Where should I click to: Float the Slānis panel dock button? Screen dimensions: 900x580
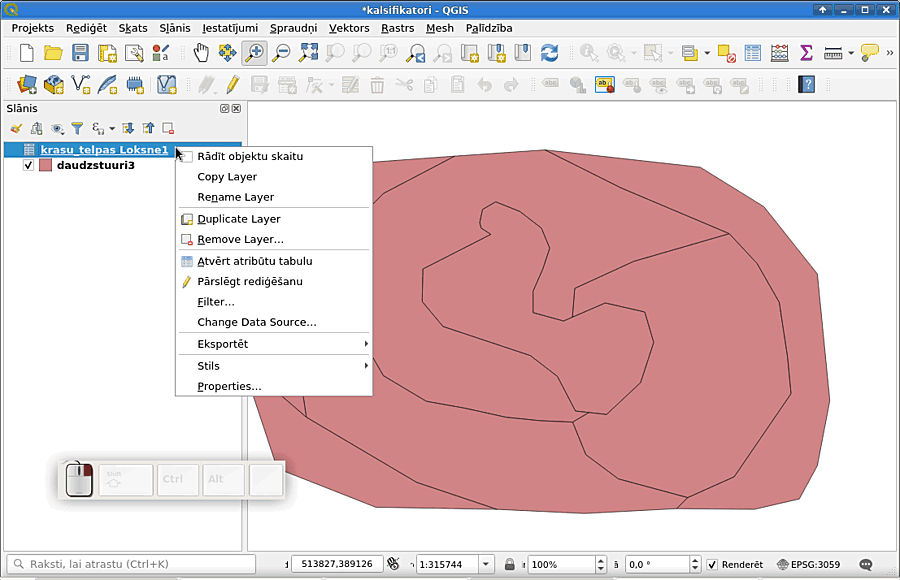click(x=224, y=109)
